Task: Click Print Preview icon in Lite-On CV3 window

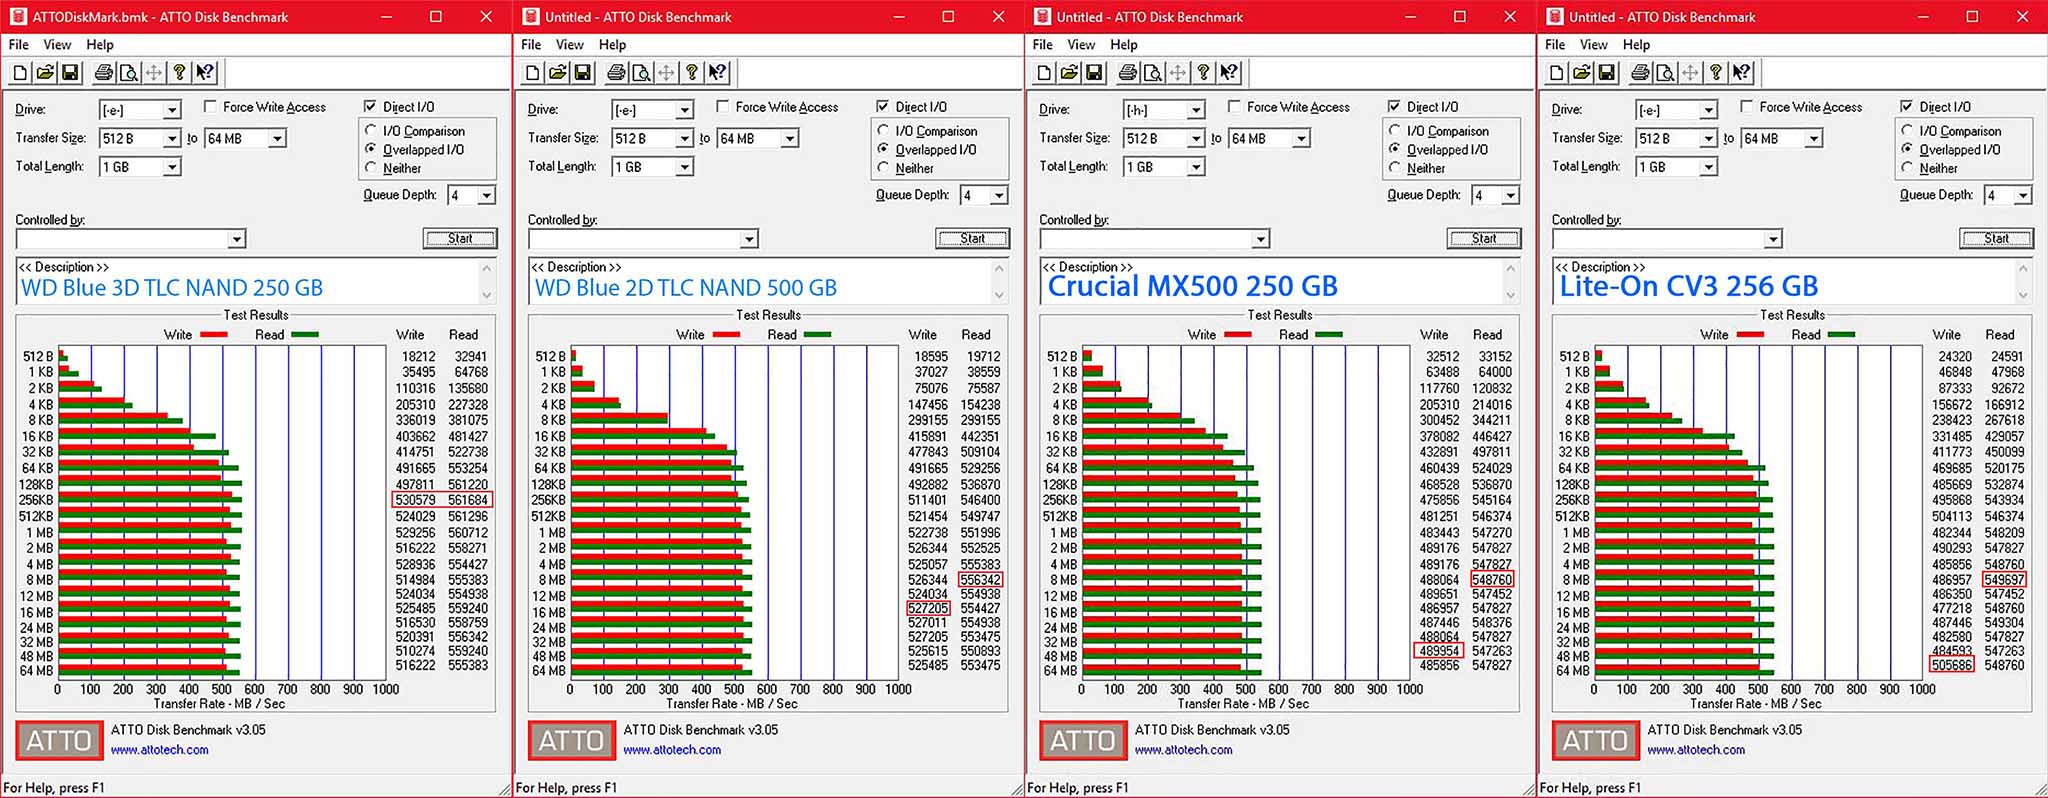Action: coord(1665,72)
